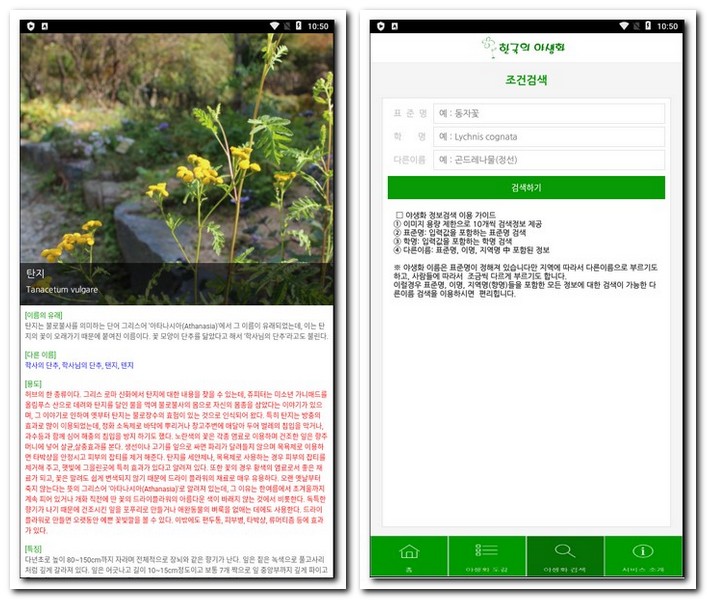This screenshot has height=600, width=707.
Task: Click the 표준명 input field (예: 동자꽃)
Action: coord(549,113)
